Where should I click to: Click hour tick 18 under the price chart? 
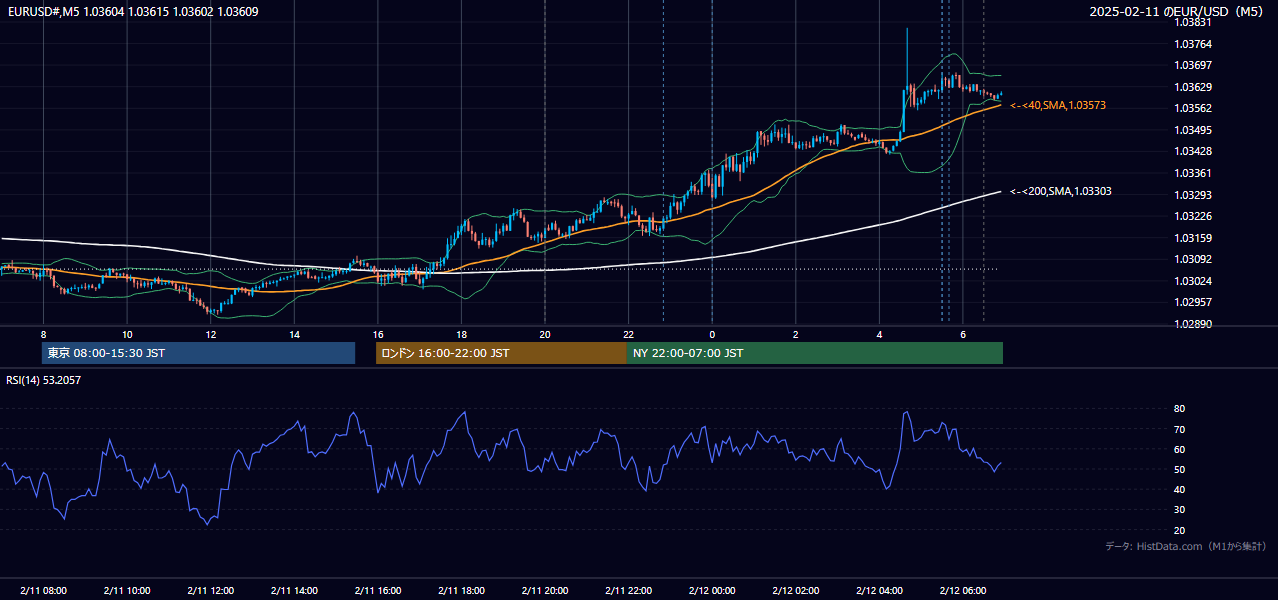tap(461, 334)
